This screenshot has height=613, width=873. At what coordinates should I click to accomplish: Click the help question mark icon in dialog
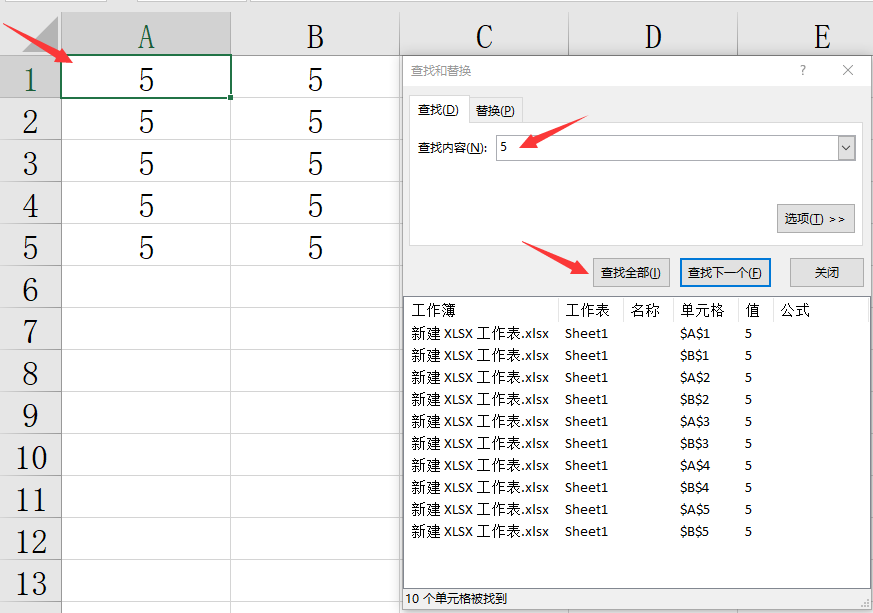(803, 71)
